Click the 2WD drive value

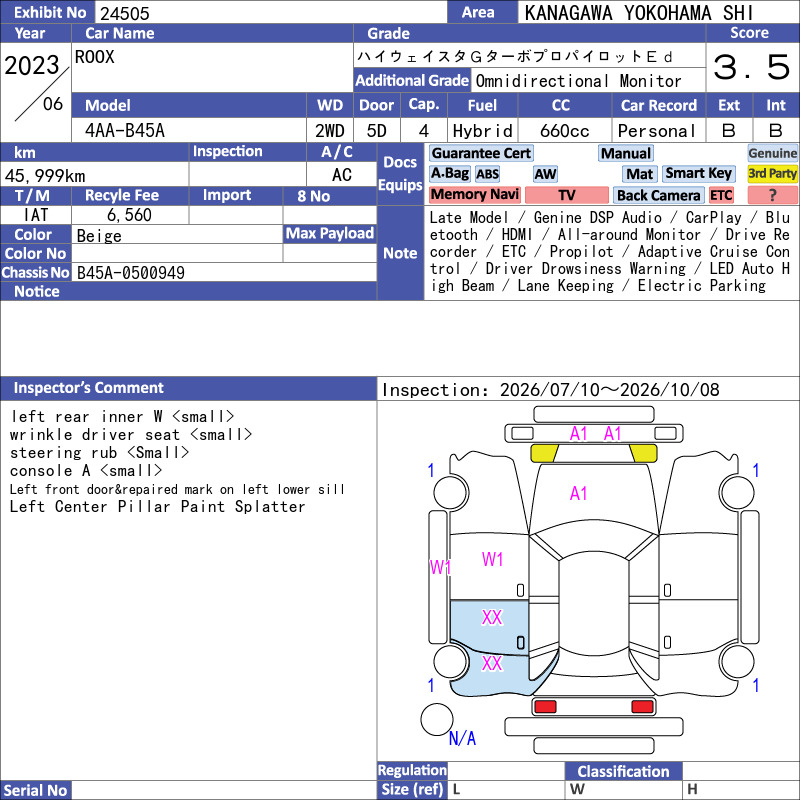330,131
